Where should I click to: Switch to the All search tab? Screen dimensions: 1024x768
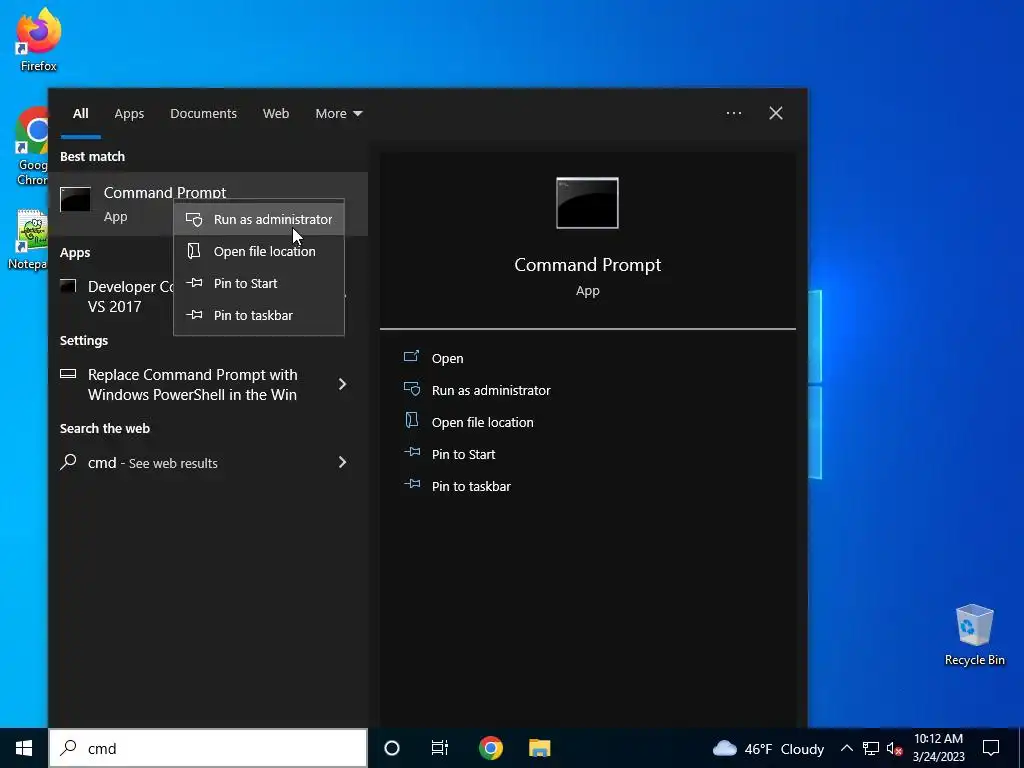(x=80, y=114)
